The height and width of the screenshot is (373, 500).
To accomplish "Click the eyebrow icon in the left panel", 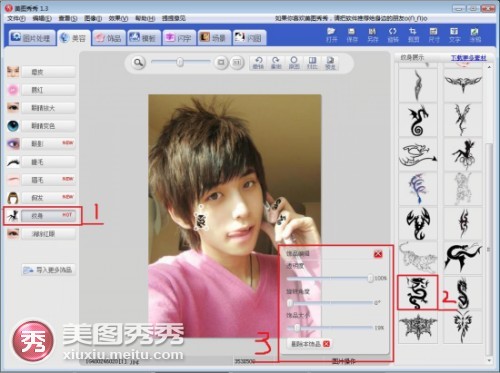I will click(13, 180).
